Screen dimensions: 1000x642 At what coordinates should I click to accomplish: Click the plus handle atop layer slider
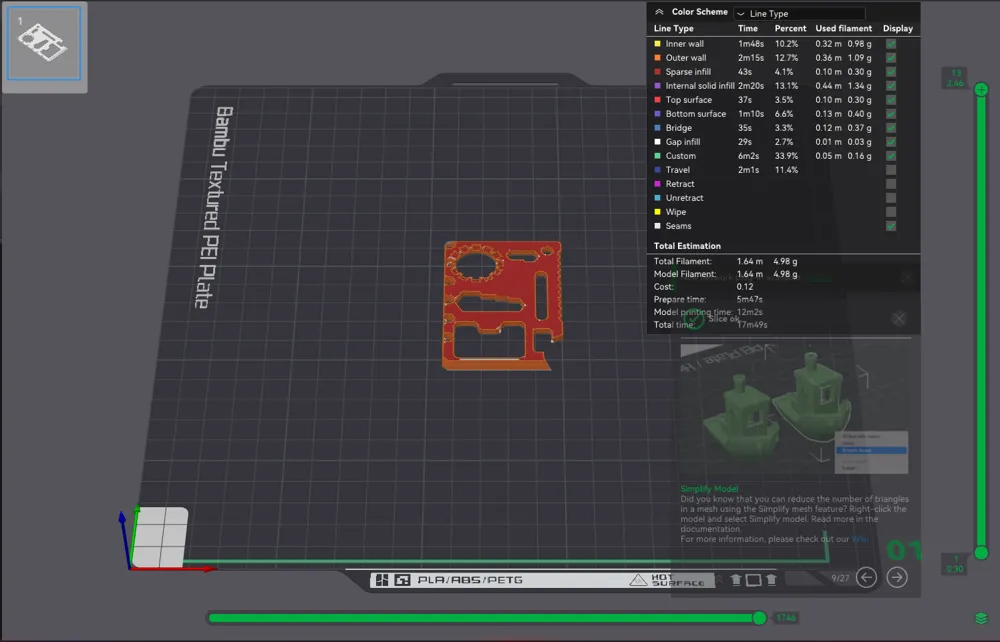(x=982, y=90)
